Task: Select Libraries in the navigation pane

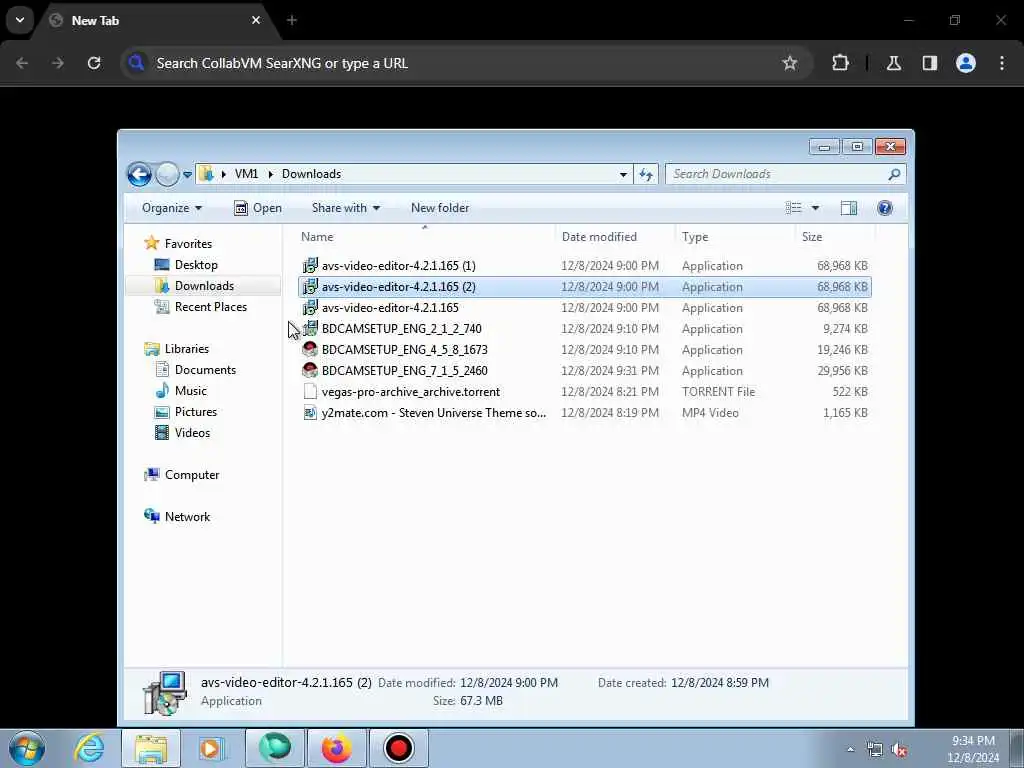Action: [x=177, y=349]
